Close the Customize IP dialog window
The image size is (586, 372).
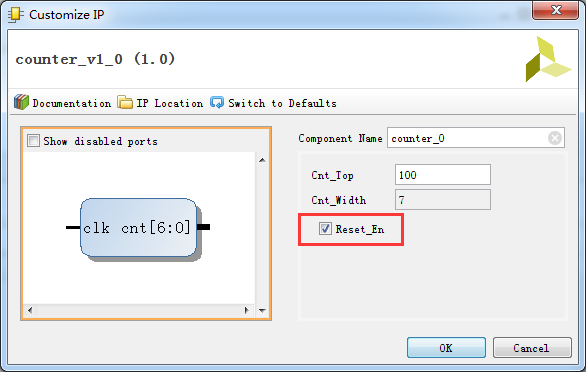(556, 10)
